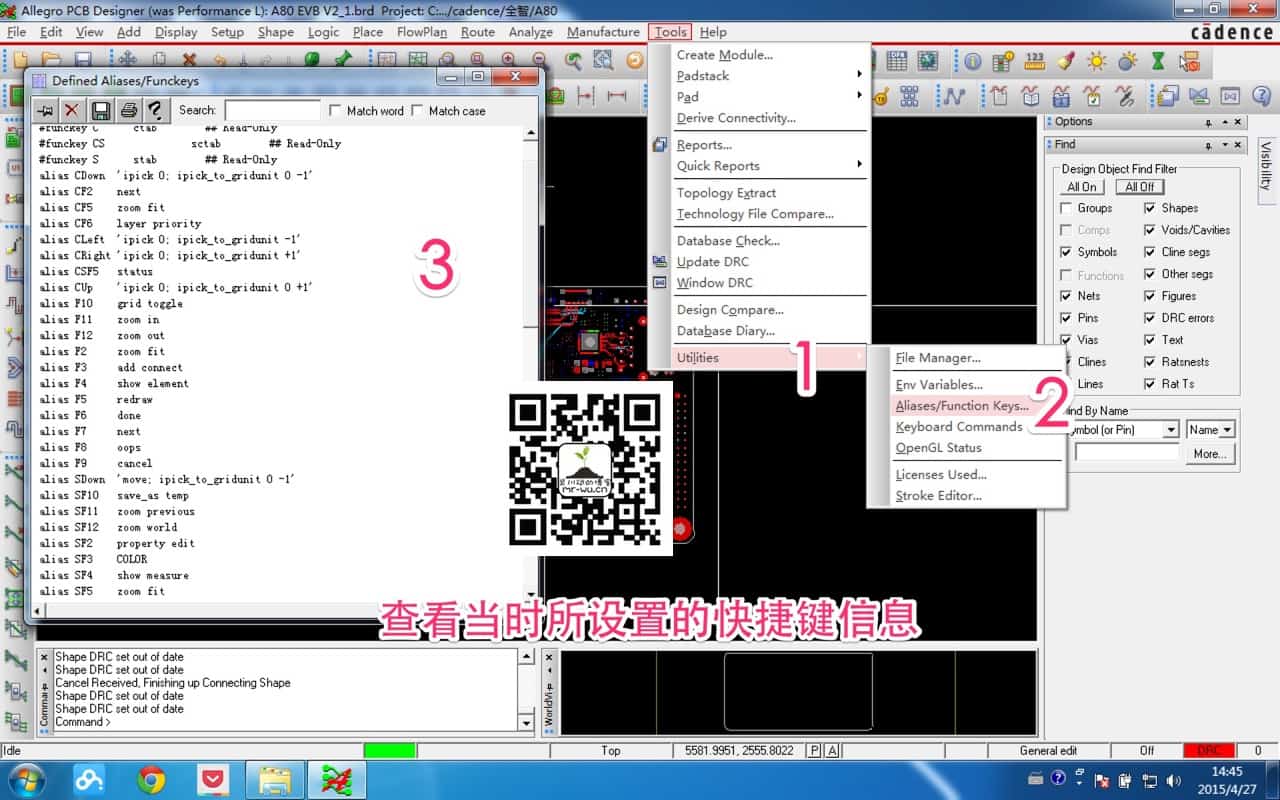The height and width of the screenshot is (800, 1280).
Task: Select the highlight brush icon
Action: 1066,61
